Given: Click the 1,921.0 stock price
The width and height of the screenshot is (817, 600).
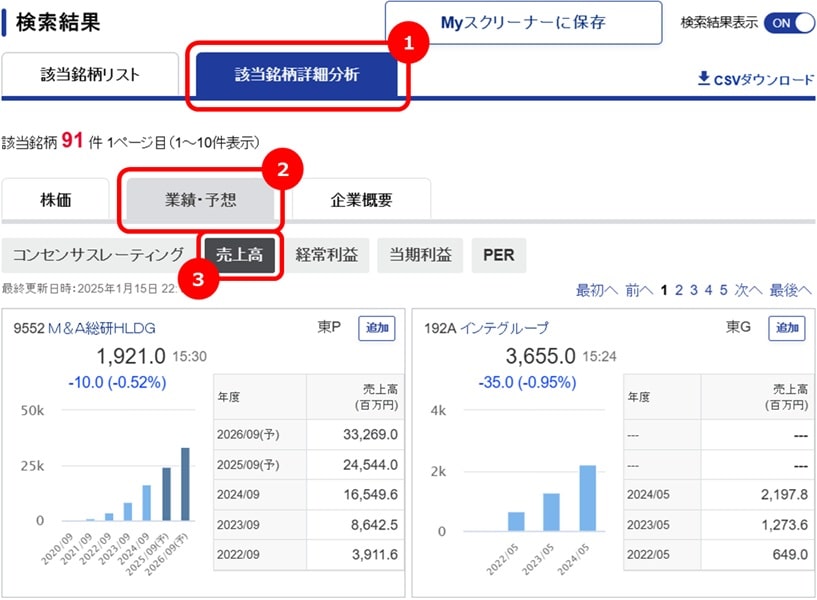Looking at the screenshot, I should pos(131,357).
